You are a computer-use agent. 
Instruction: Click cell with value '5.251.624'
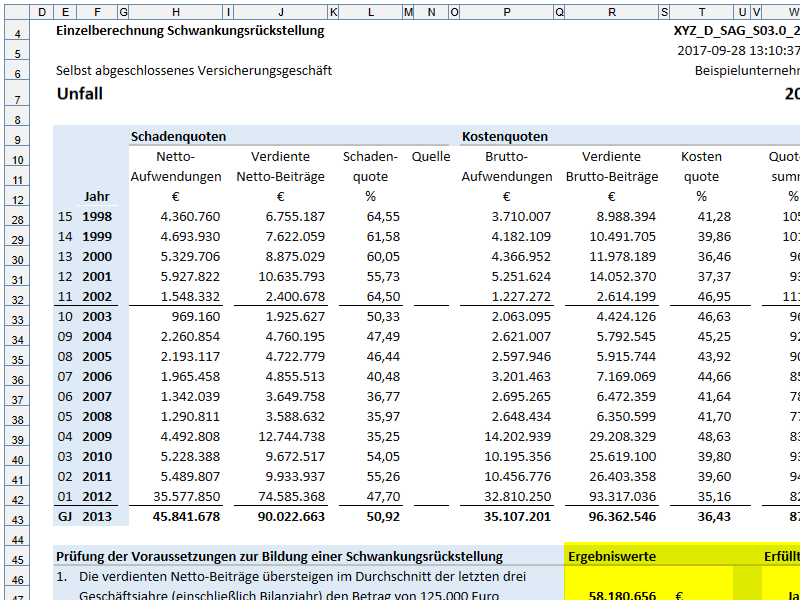pos(521,277)
